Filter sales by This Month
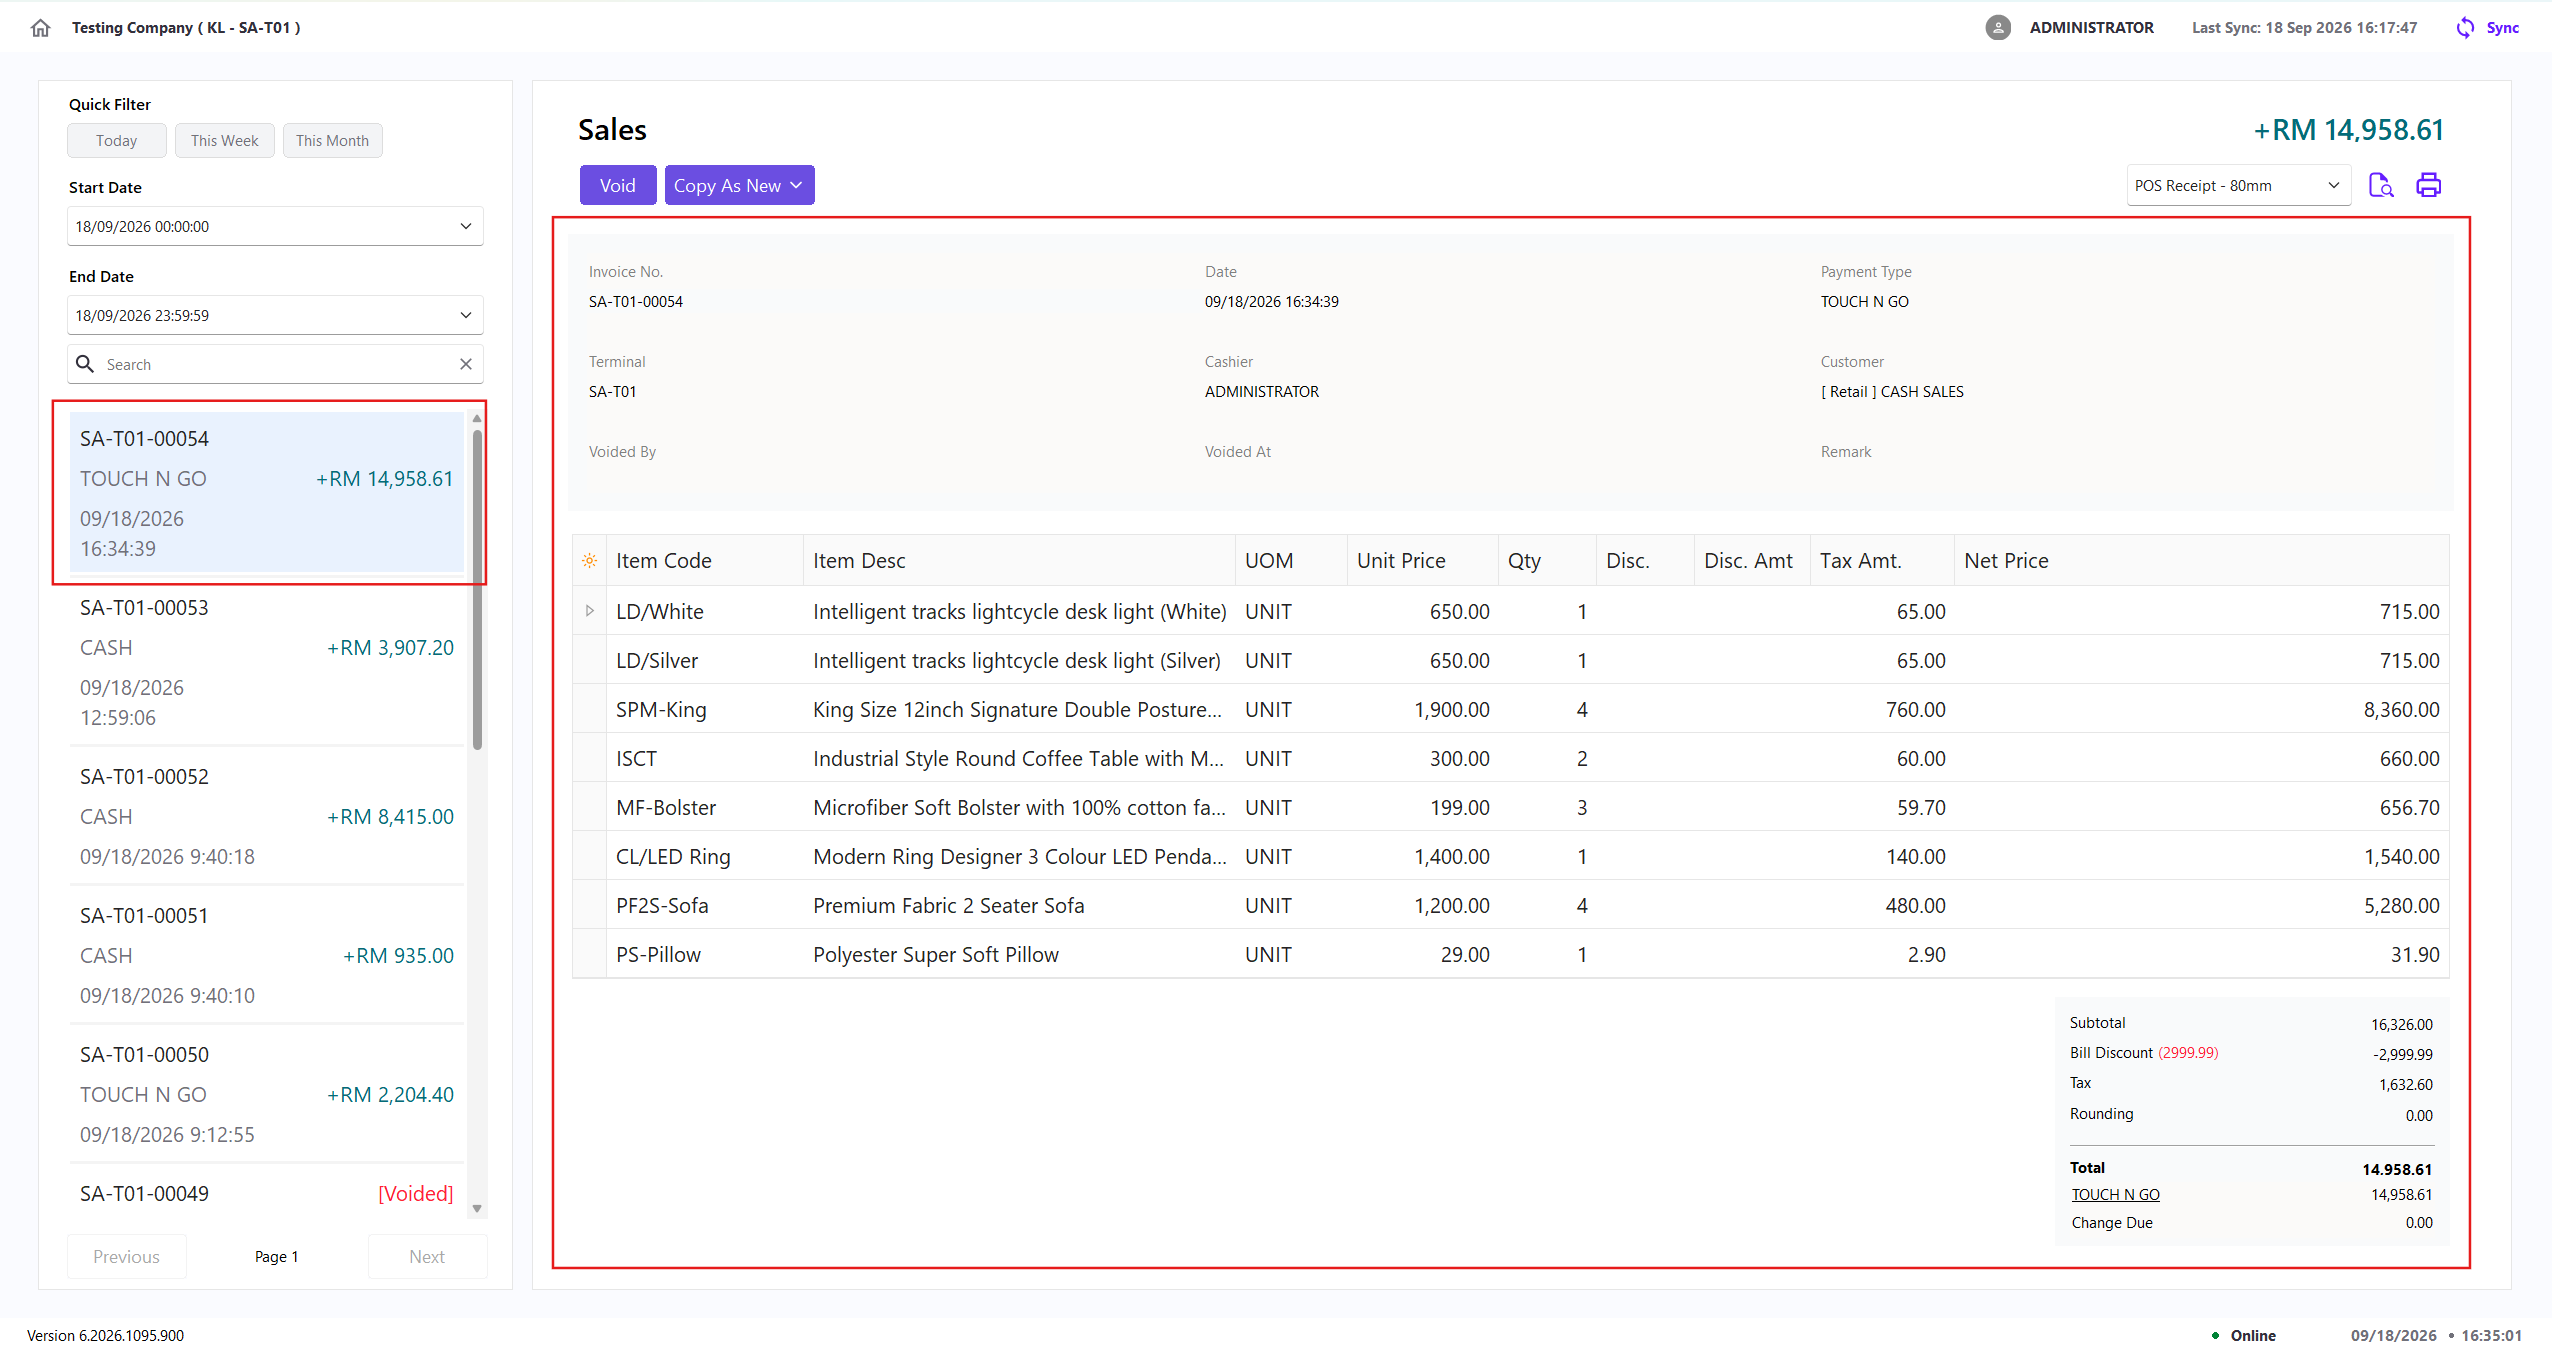2552x1352 pixels. 332,141
